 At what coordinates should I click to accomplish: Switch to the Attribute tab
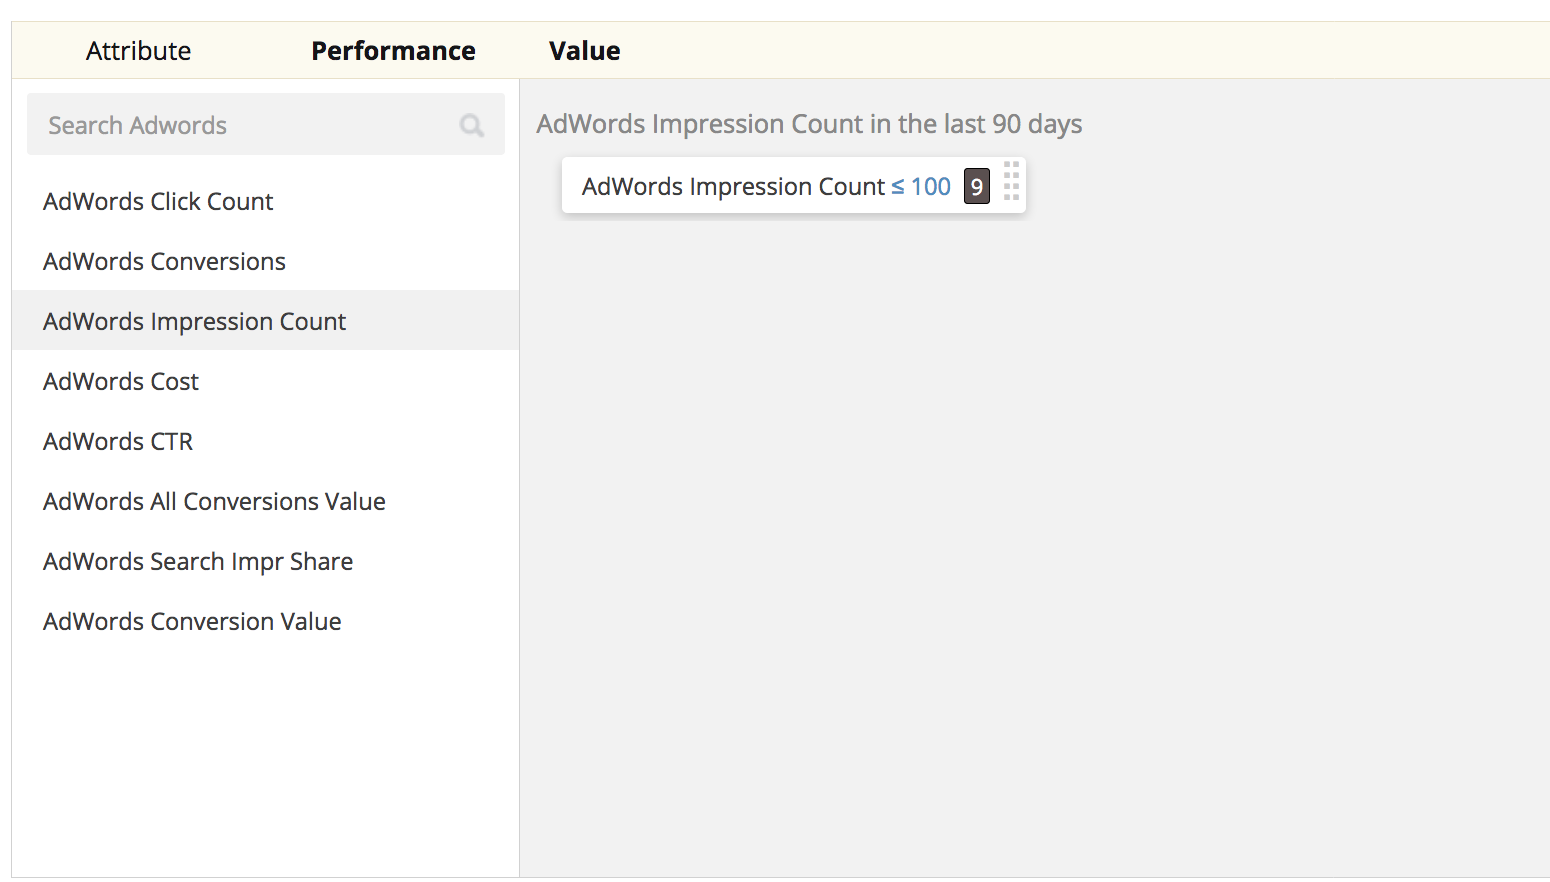(x=138, y=51)
